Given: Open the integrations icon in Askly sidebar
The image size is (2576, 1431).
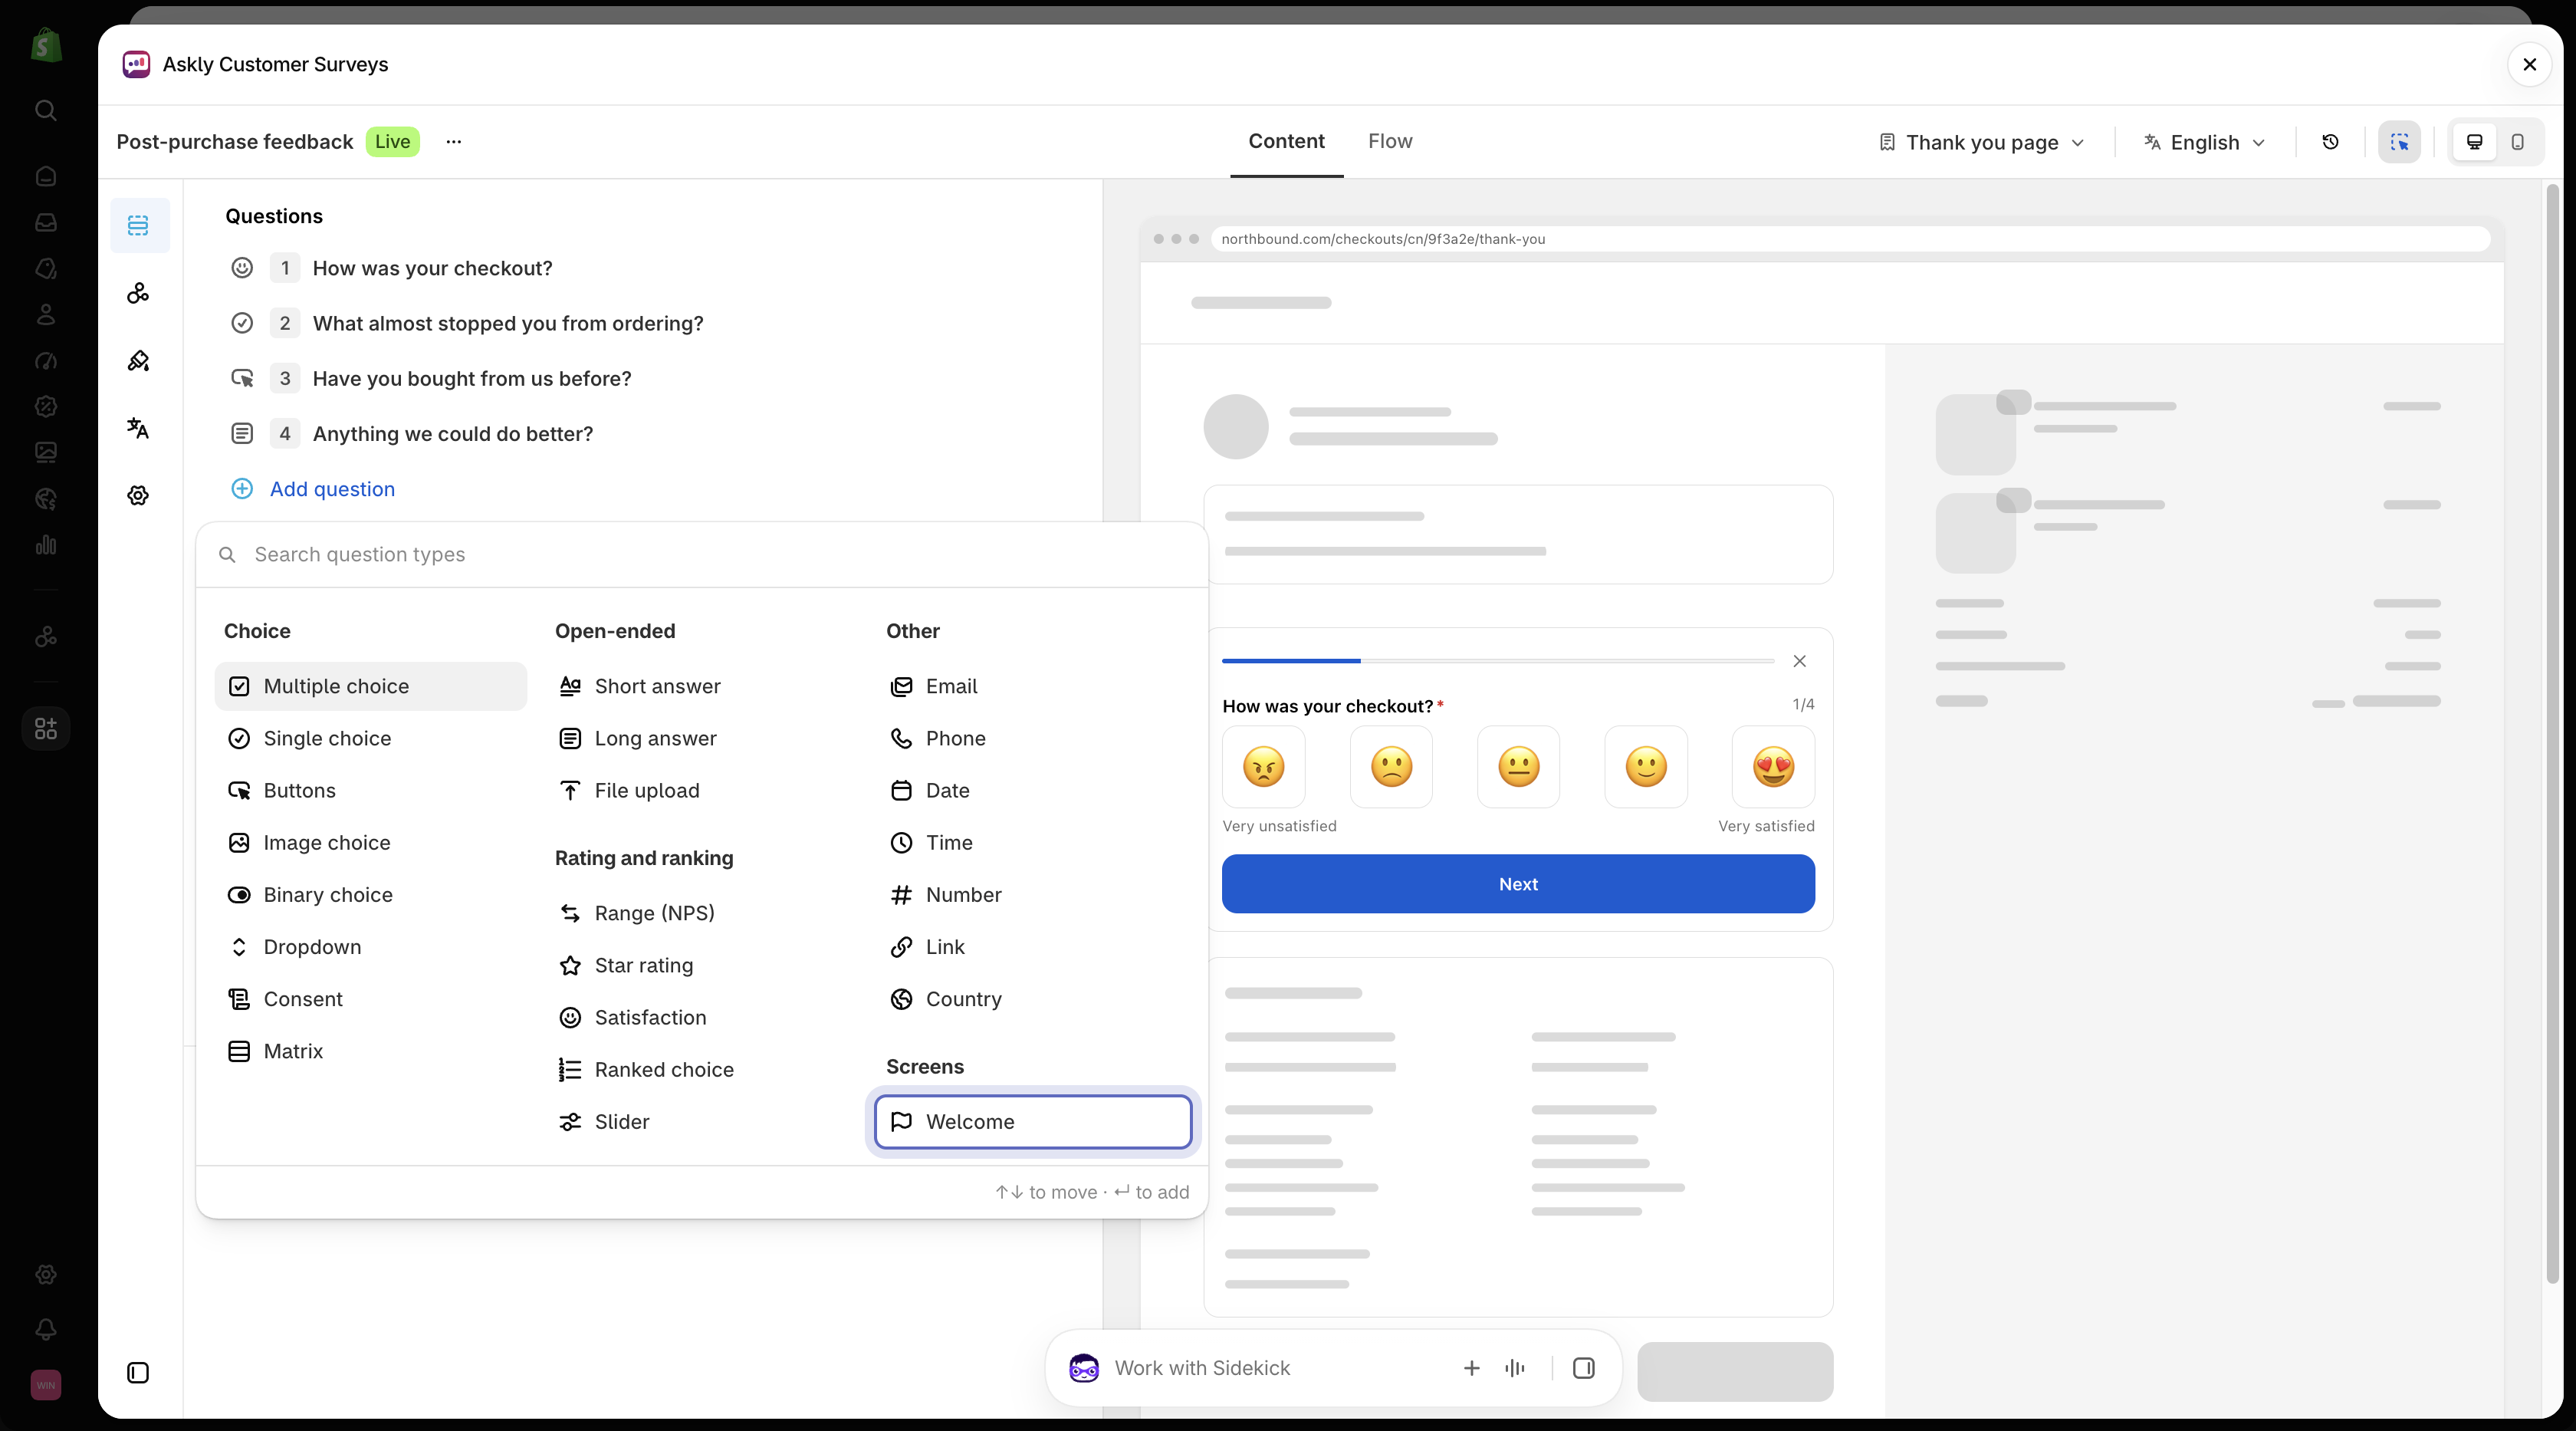Looking at the screenshot, I should [x=138, y=292].
